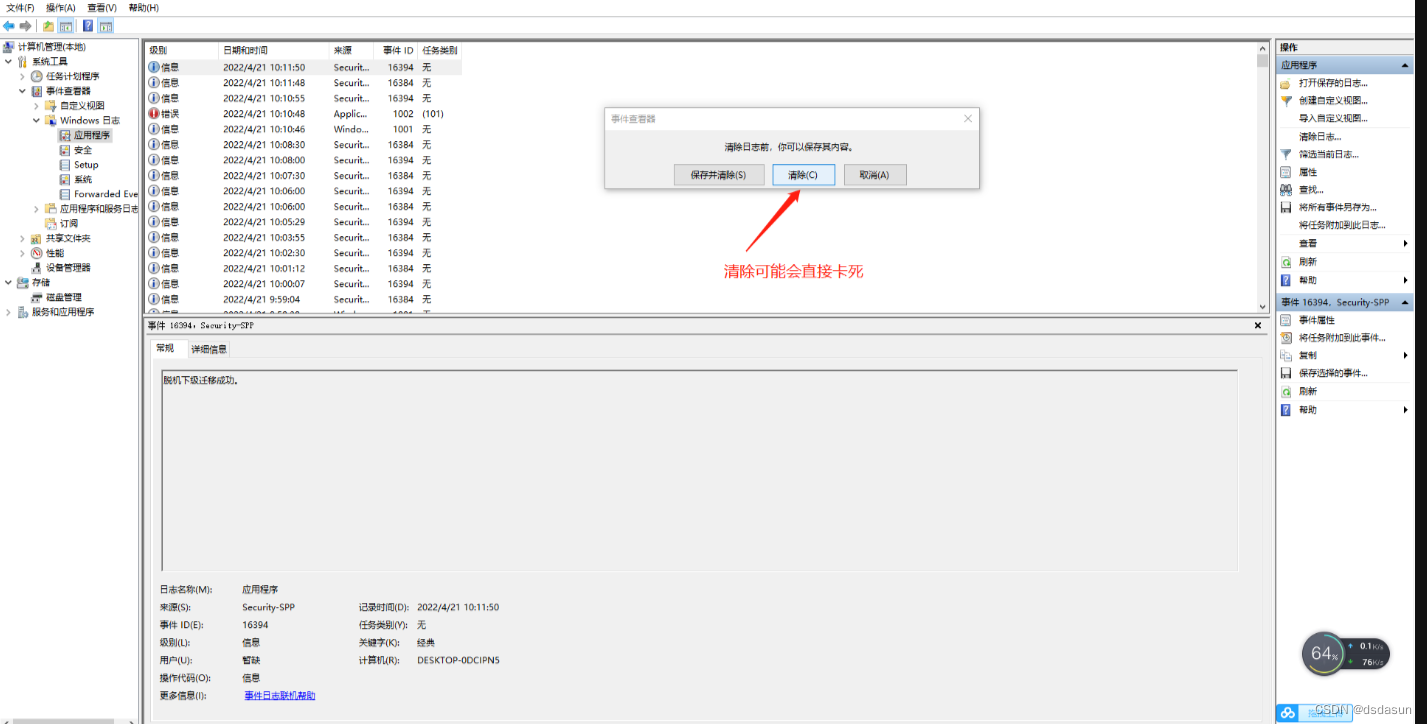Expand the 自定义视图 node arrow
The height and width of the screenshot is (724, 1427).
[36, 106]
